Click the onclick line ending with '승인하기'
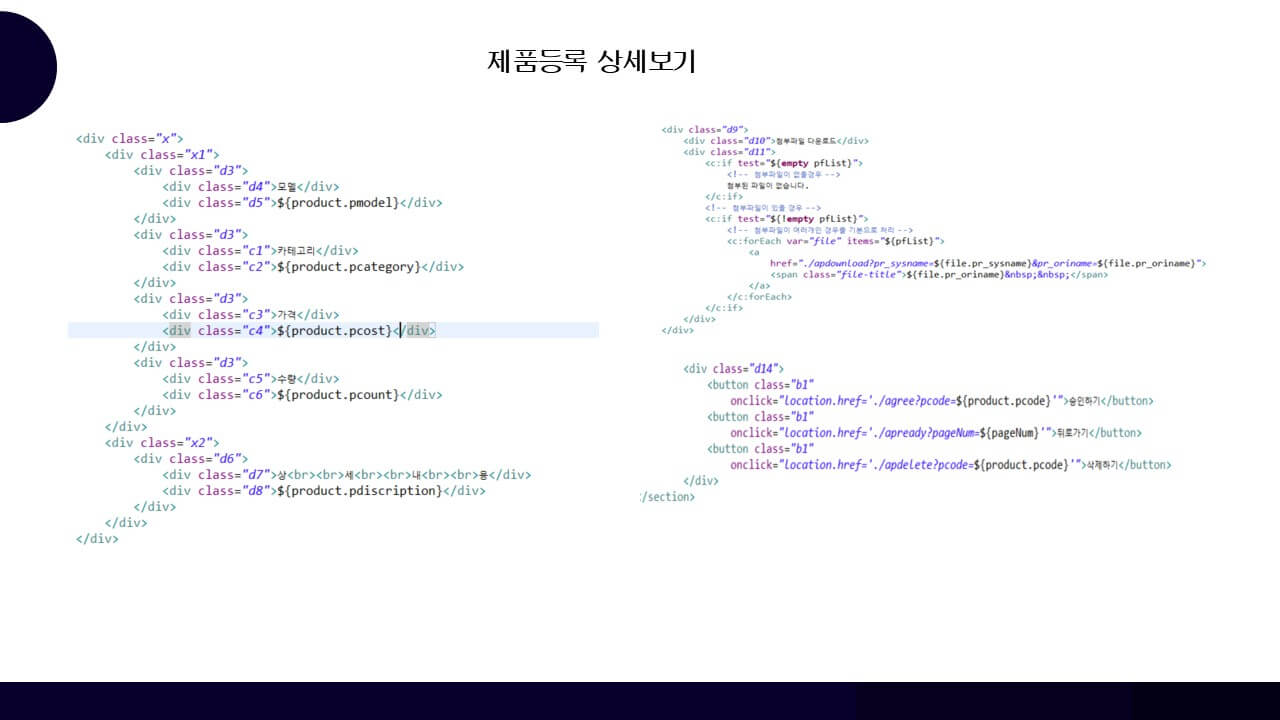 click(x=942, y=401)
